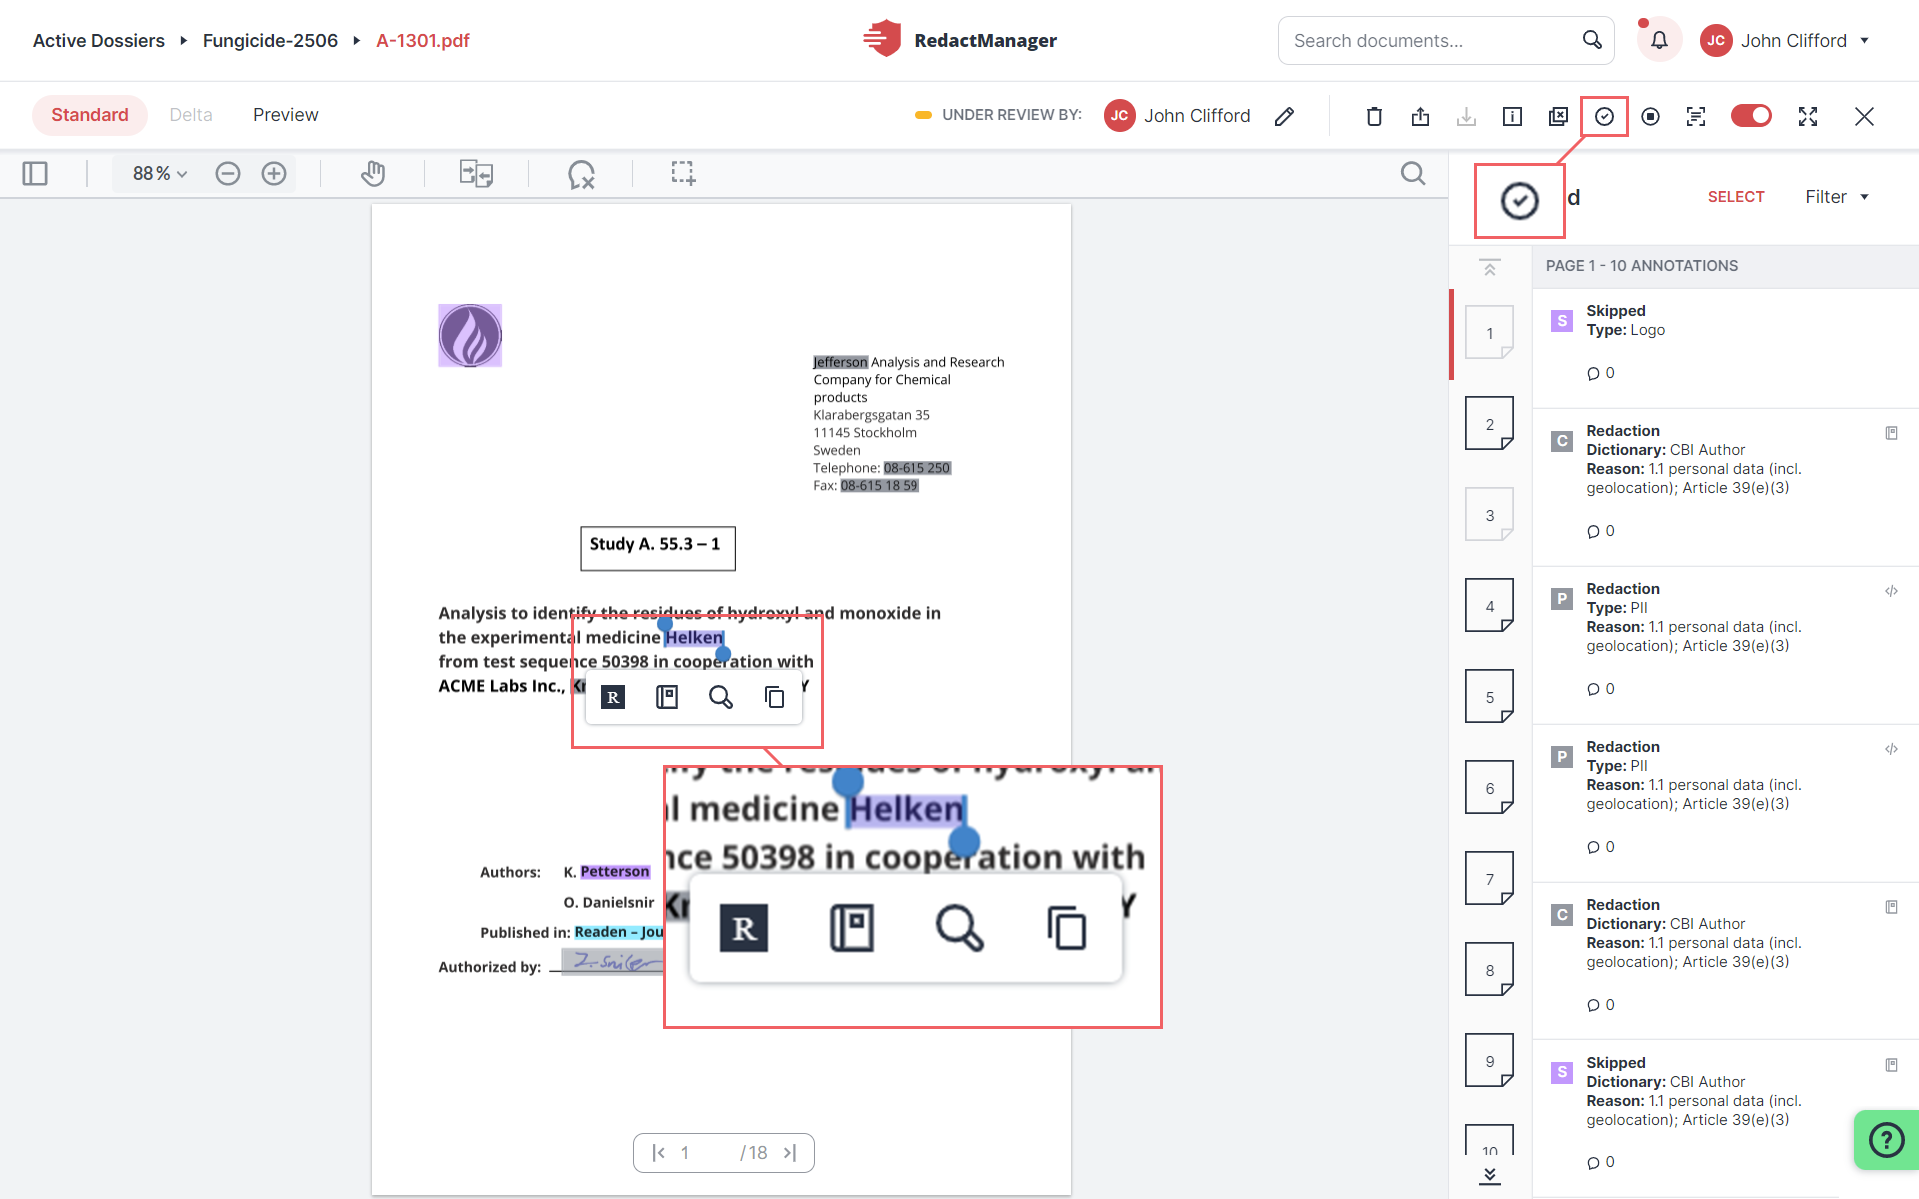The height and width of the screenshot is (1199, 1919).
Task: Click the copy icon in the text popup
Action: 774,697
